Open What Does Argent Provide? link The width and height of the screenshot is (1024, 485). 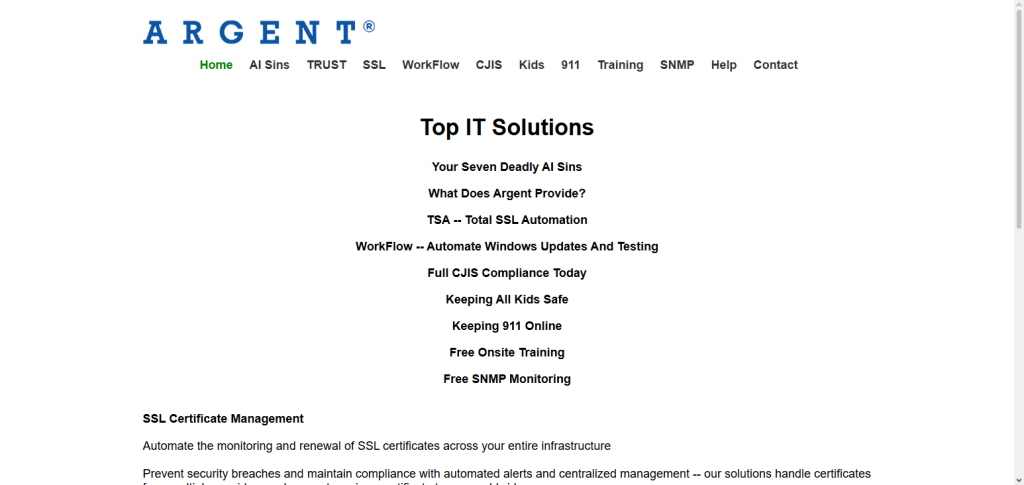pyautogui.click(x=507, y=194)
